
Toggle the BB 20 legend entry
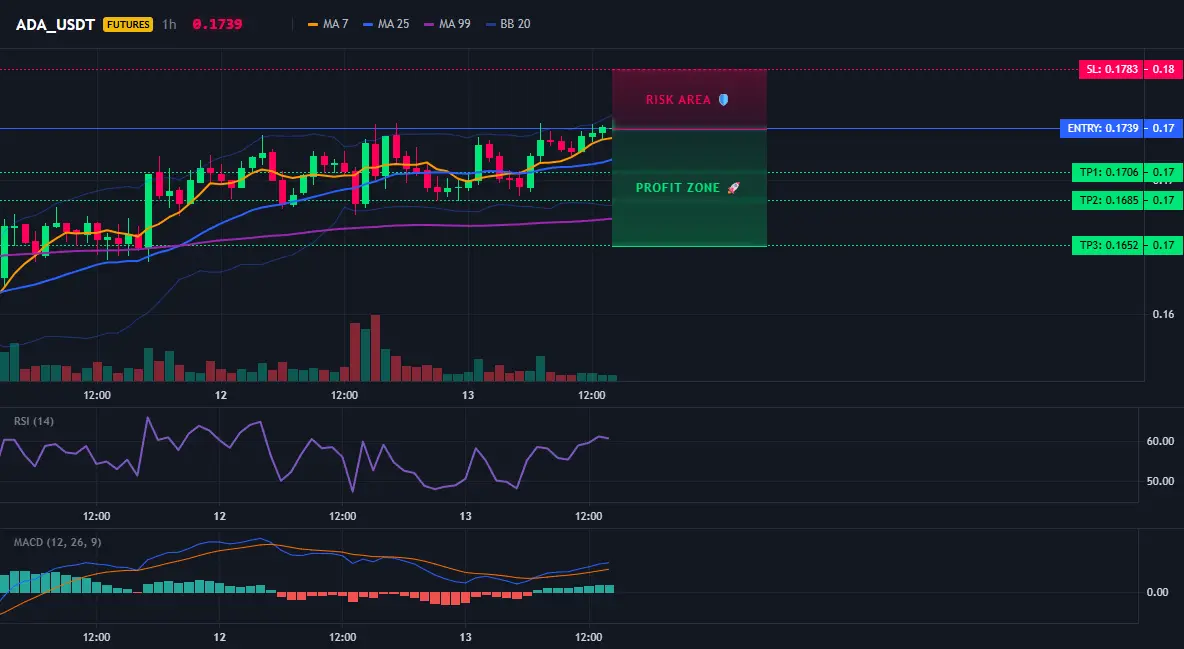(508, 24)
